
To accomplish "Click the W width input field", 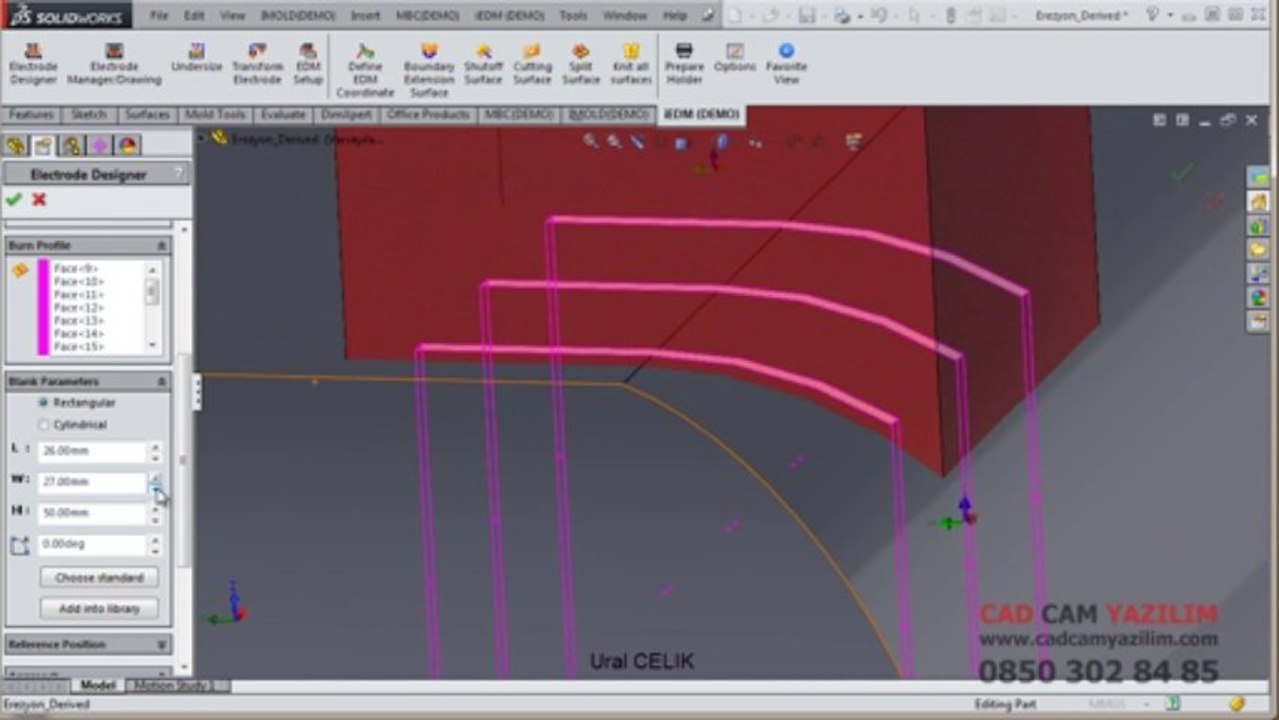I will coord(92,482).
